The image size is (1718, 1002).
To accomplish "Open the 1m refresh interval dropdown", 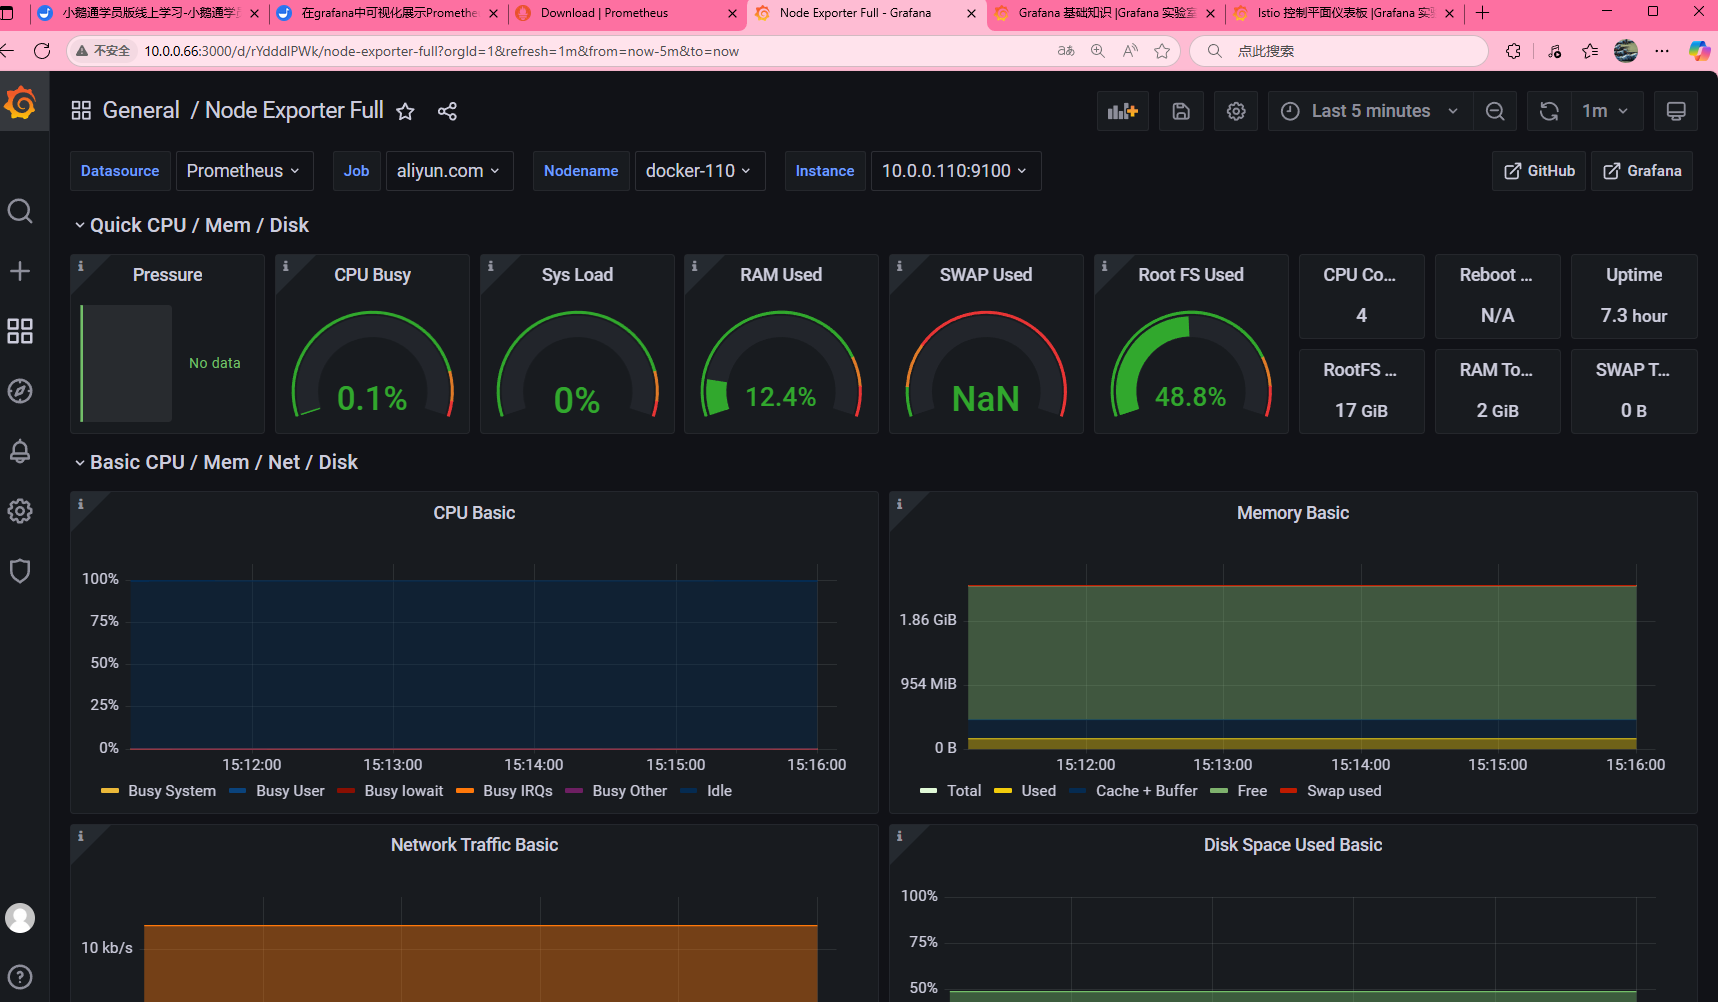I will (x=1606, y=111).
